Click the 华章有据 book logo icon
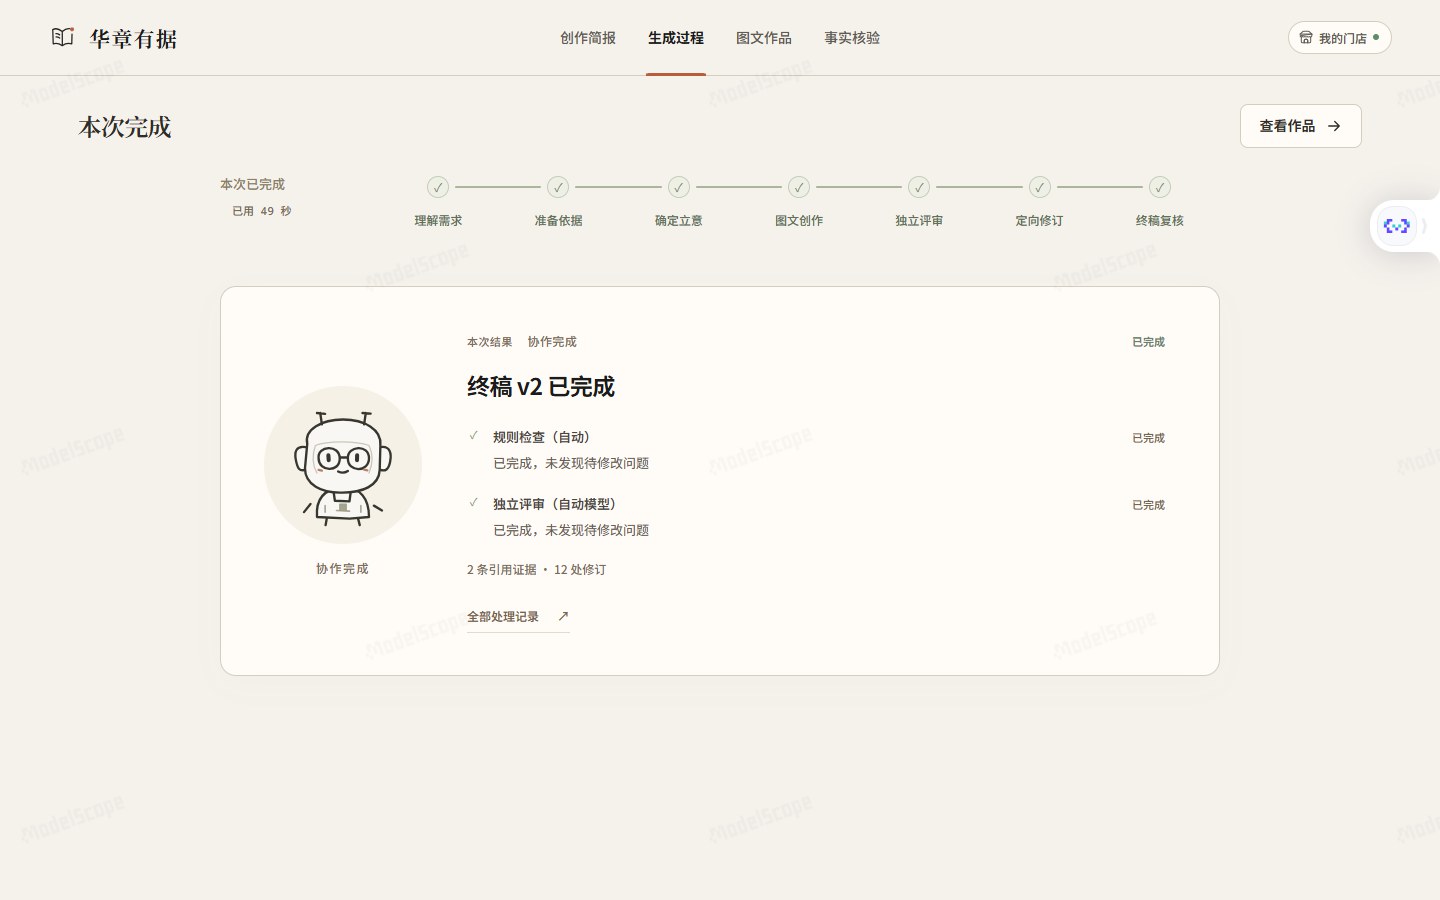The height and width of the screenshot is (900, 1440). click(x=63, y=37)
